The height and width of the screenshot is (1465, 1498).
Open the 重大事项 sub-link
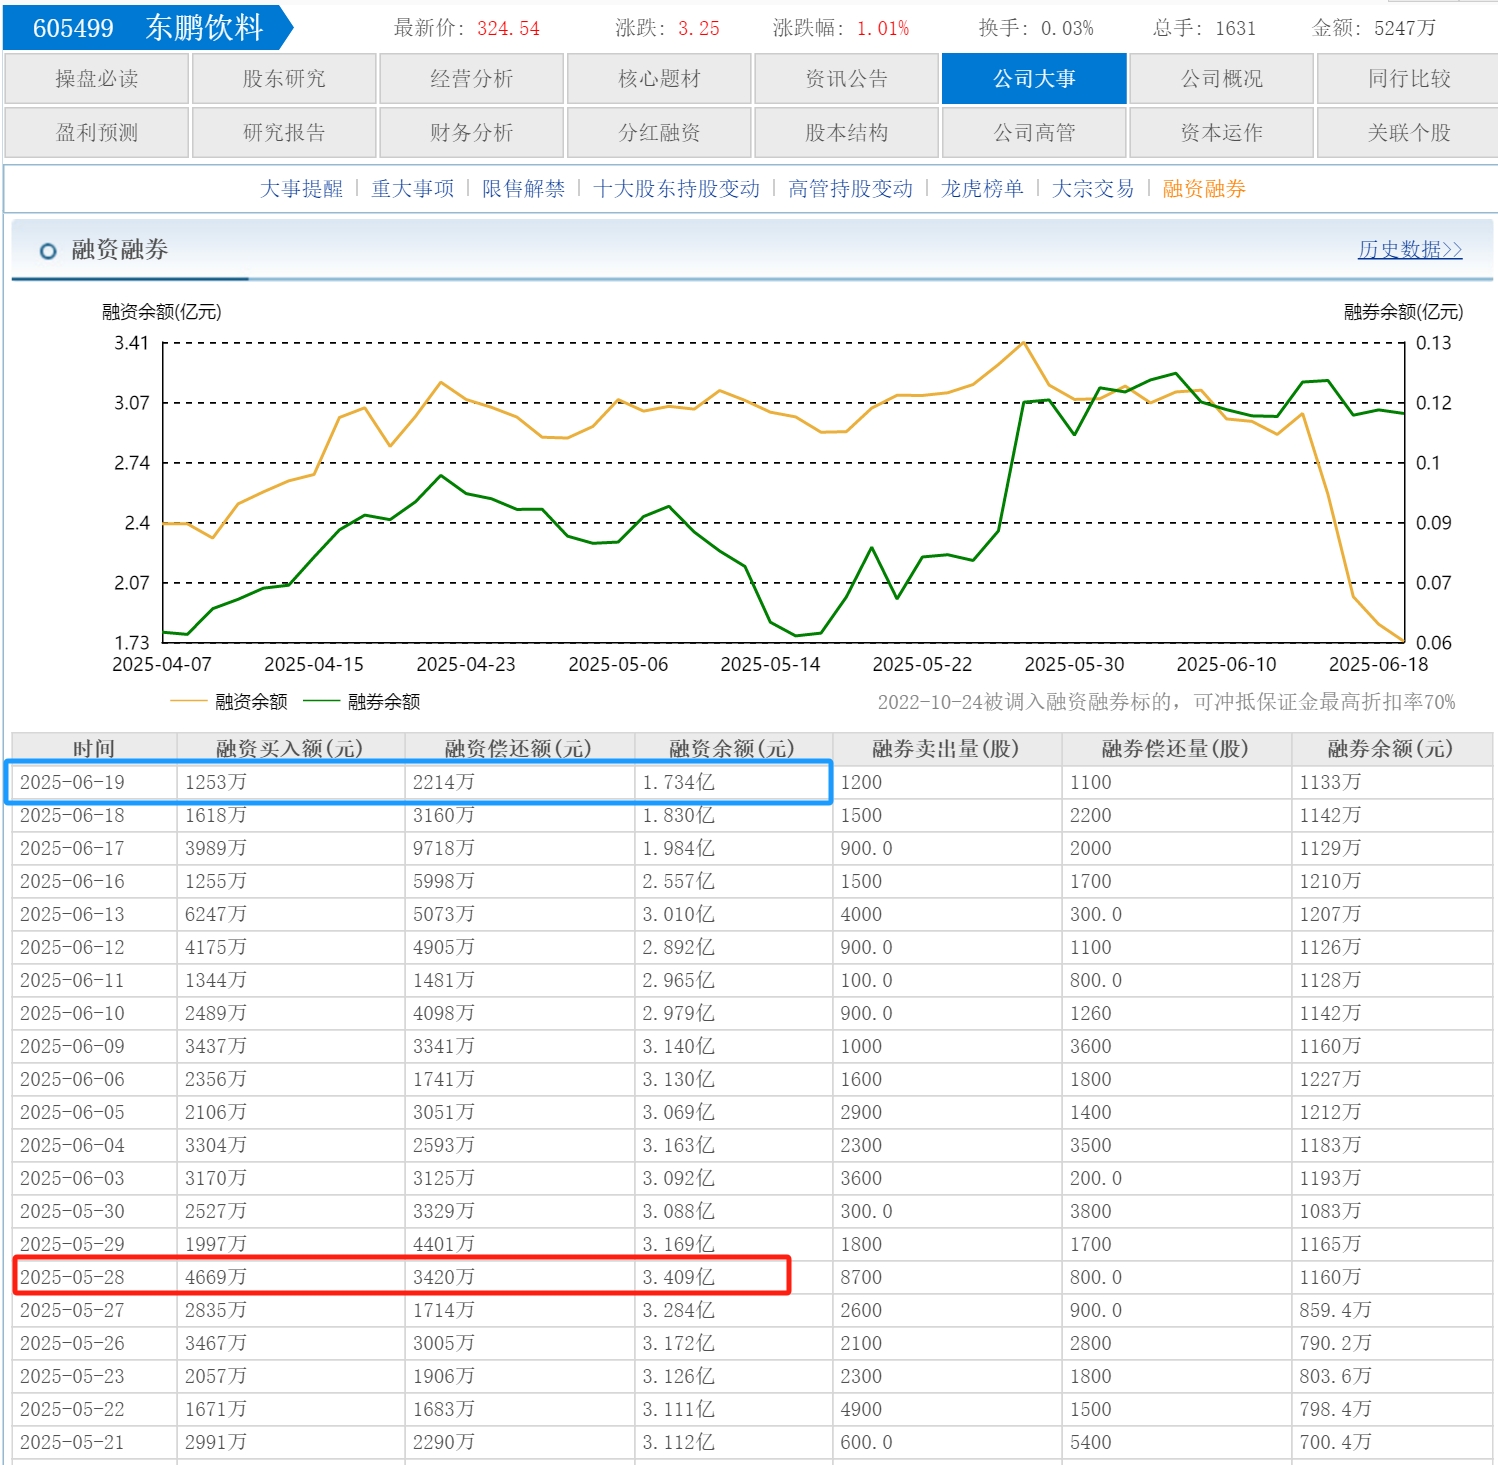[x=413, y=189]
